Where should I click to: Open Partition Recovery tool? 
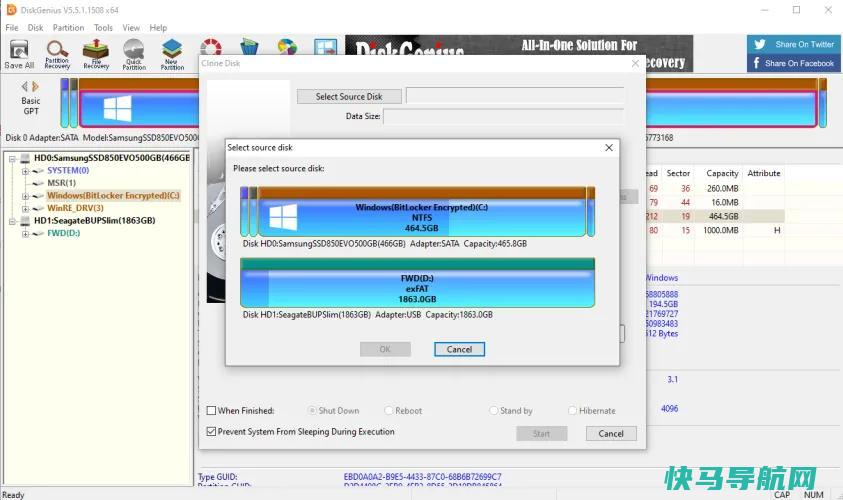point(57,54)
